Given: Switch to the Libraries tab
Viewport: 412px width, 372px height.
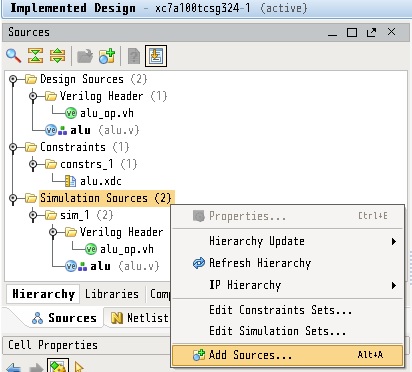Looking at the screenshot, I should click(112, 294).
